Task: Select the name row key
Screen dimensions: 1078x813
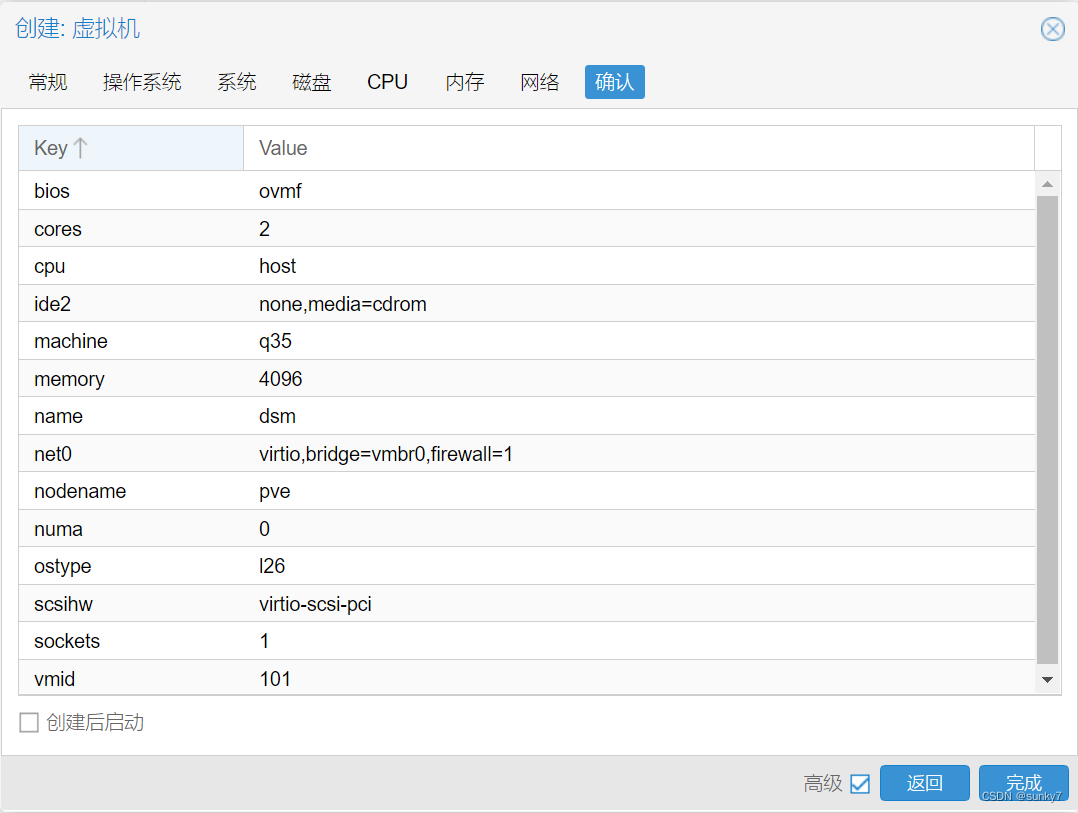Action: (x=58, y=416)
